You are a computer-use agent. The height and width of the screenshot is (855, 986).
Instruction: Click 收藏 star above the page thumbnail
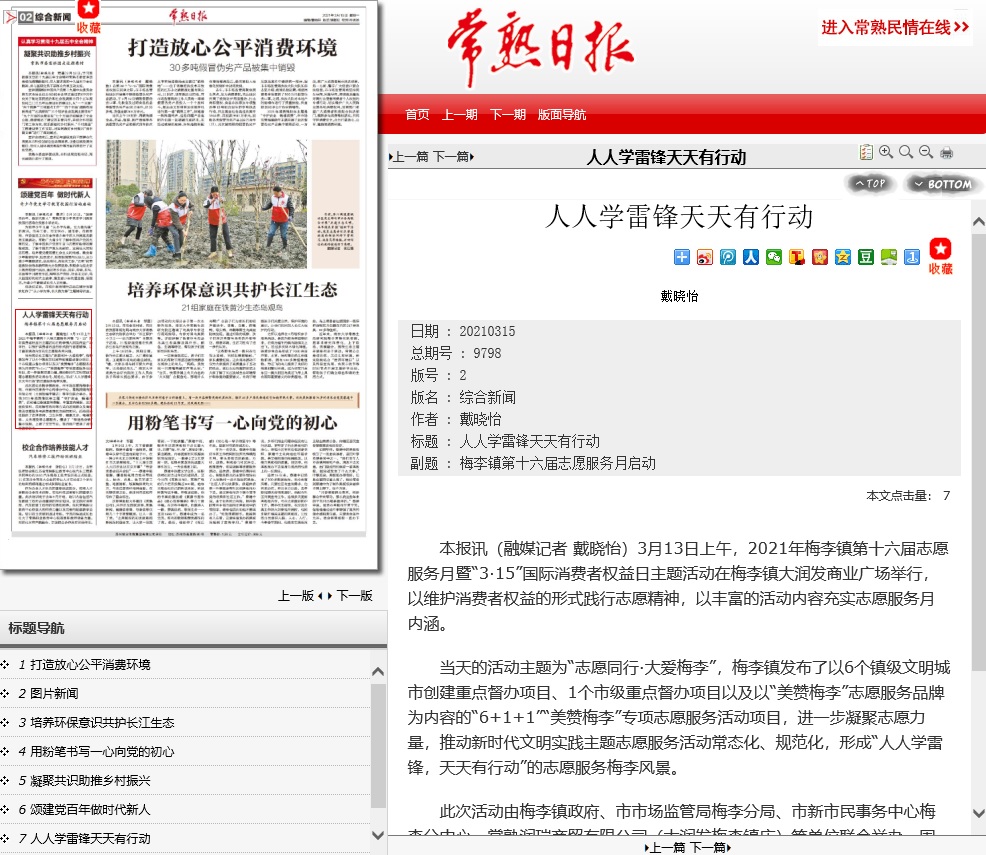[x=89, y=17]
